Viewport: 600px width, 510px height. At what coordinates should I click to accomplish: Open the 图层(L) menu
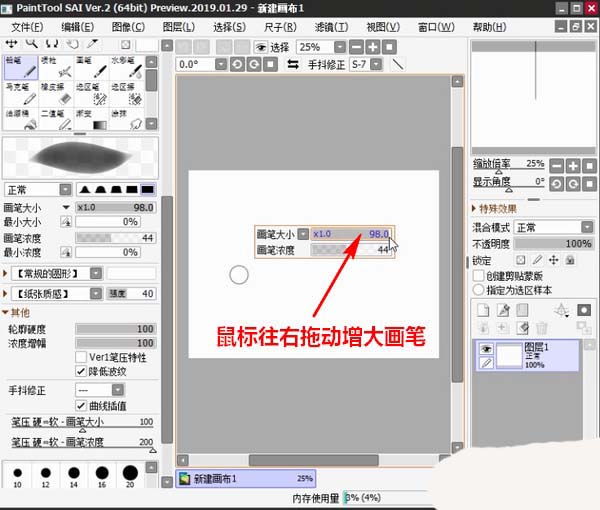tap(179, 27)
